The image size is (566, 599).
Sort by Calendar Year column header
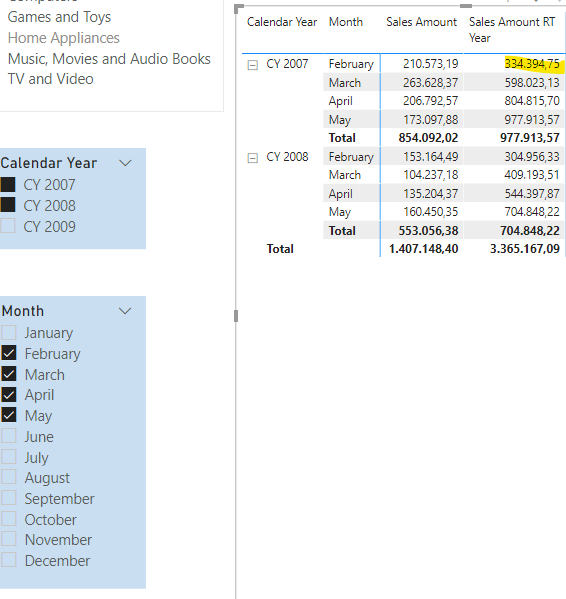282,22
